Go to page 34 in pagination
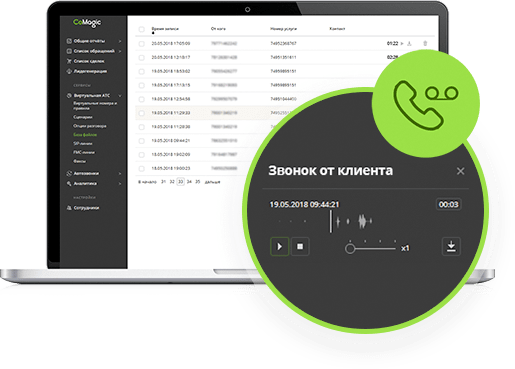 coord(189,182)
